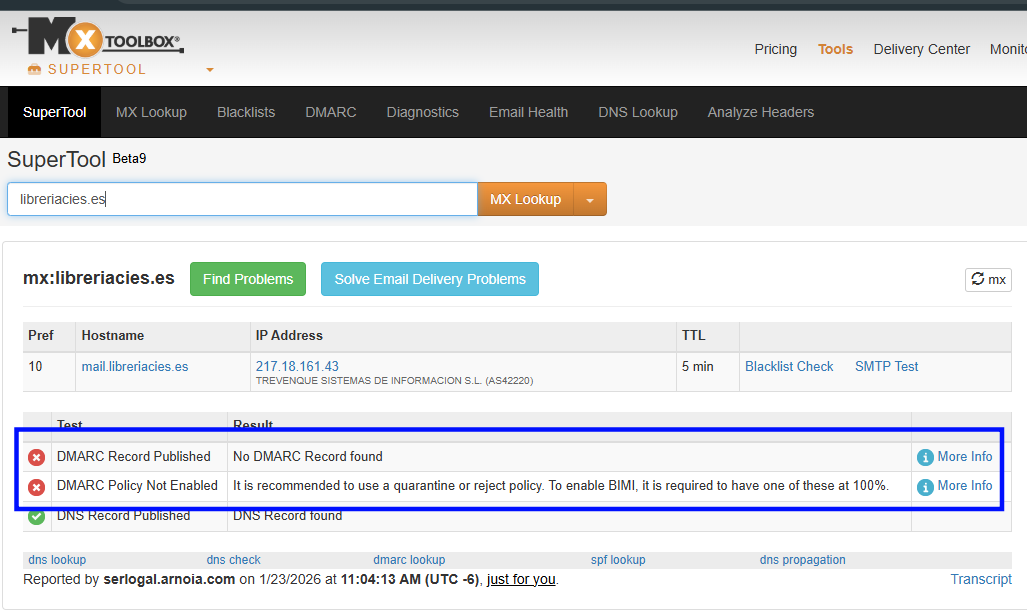Image resolution: width=1027 pixels, height=613 pixels.
Task: Click the TTL column header
Action: (693, 335)
